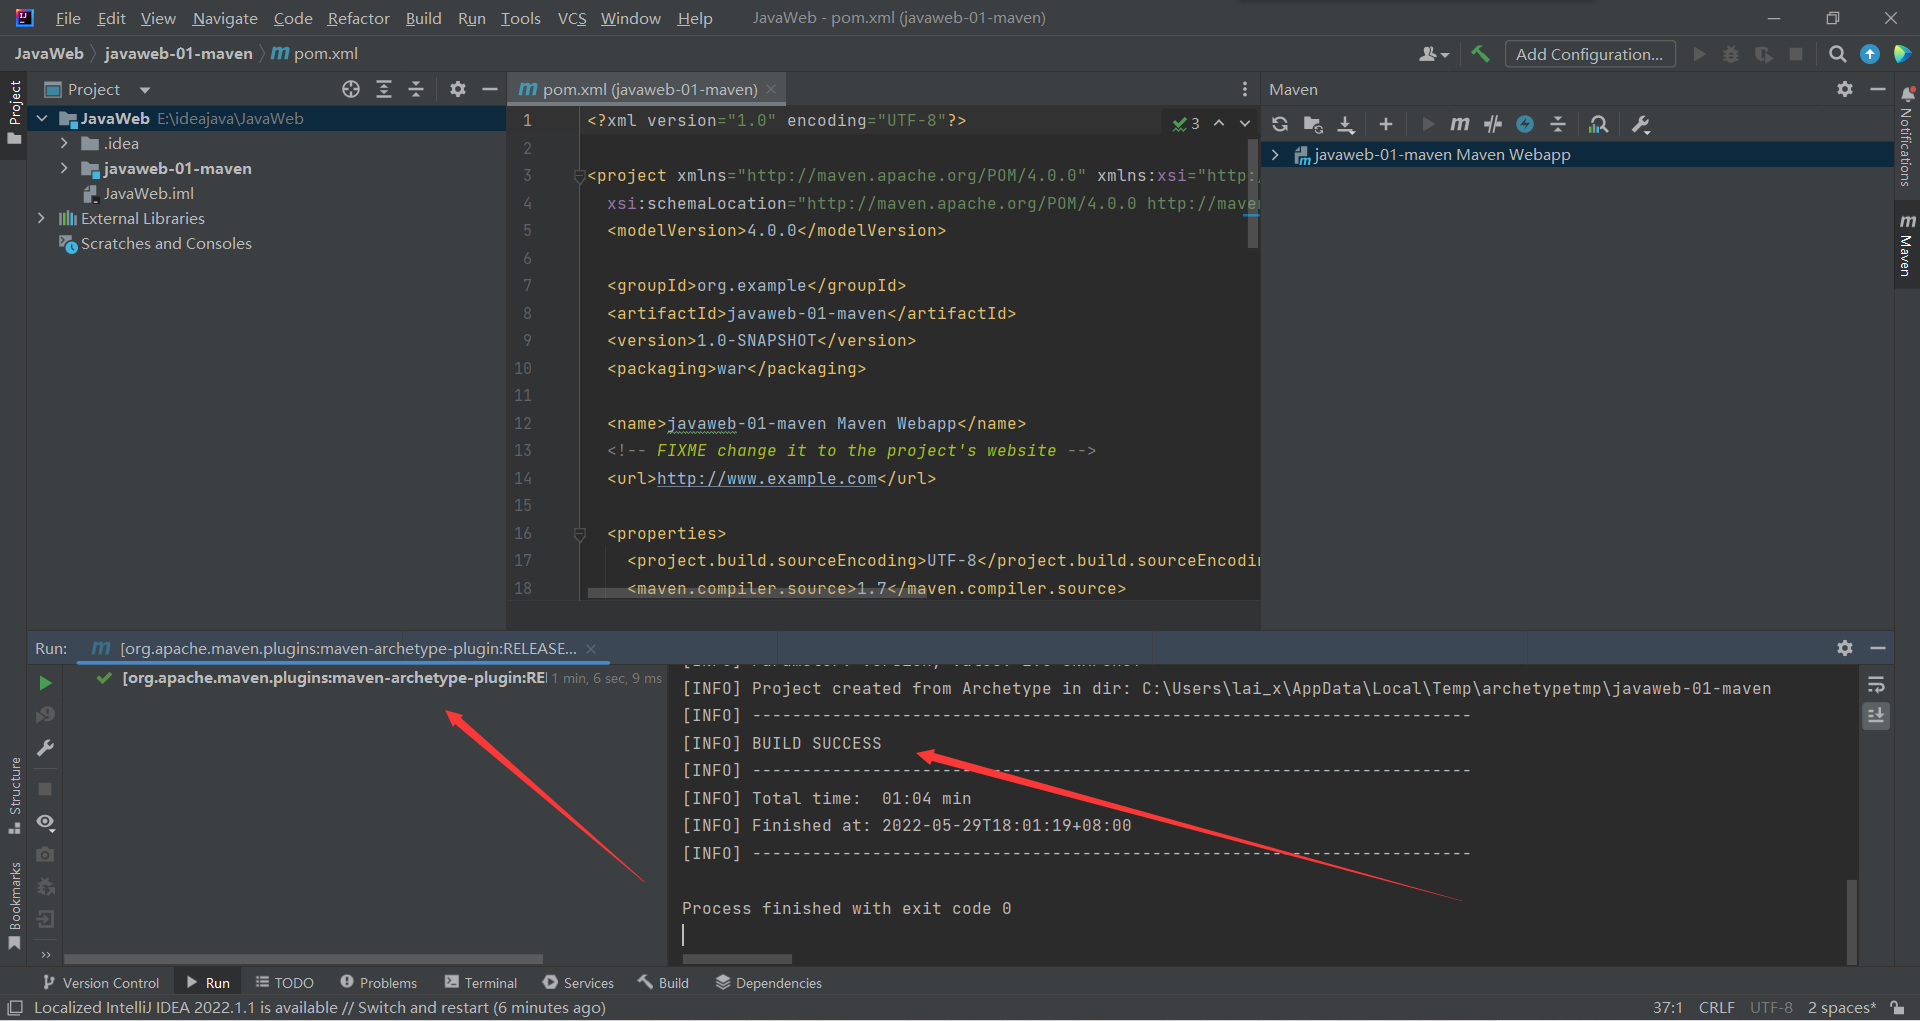
Task: Click the Run tree horizontal scrollbar
Action: click(x=303, y=958)
